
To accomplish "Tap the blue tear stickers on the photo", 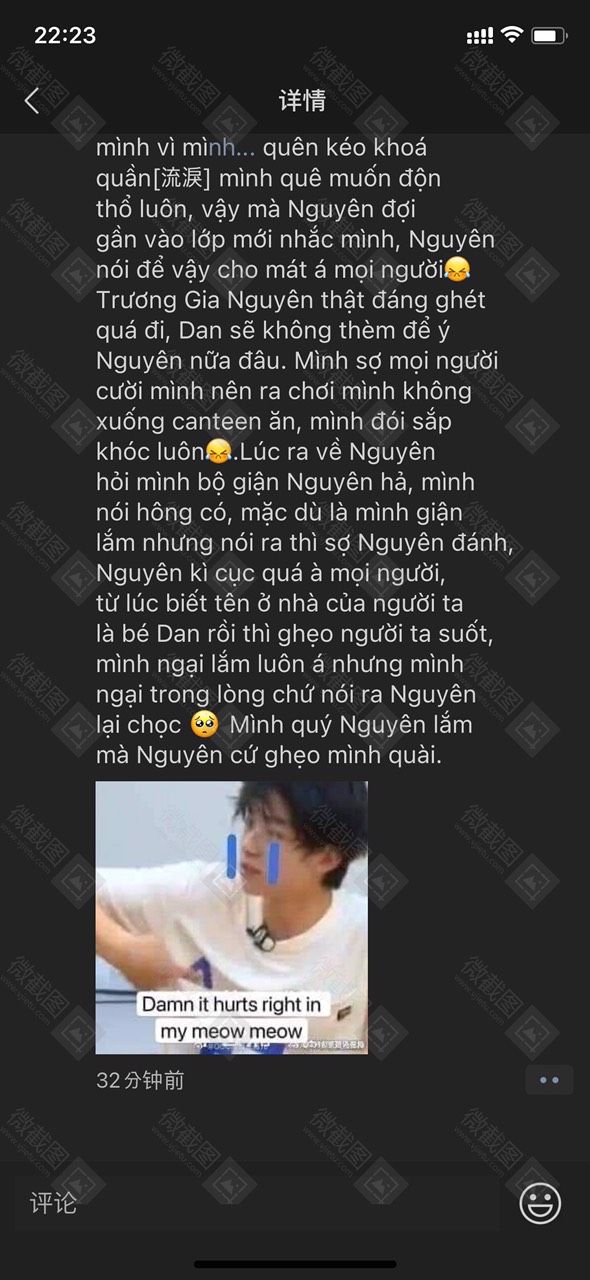I will (x=251, y=861).
